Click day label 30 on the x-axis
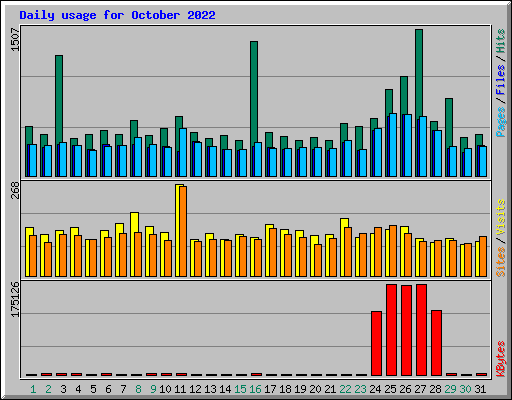This screenshot has height=400, width=512. coord(465,389)
